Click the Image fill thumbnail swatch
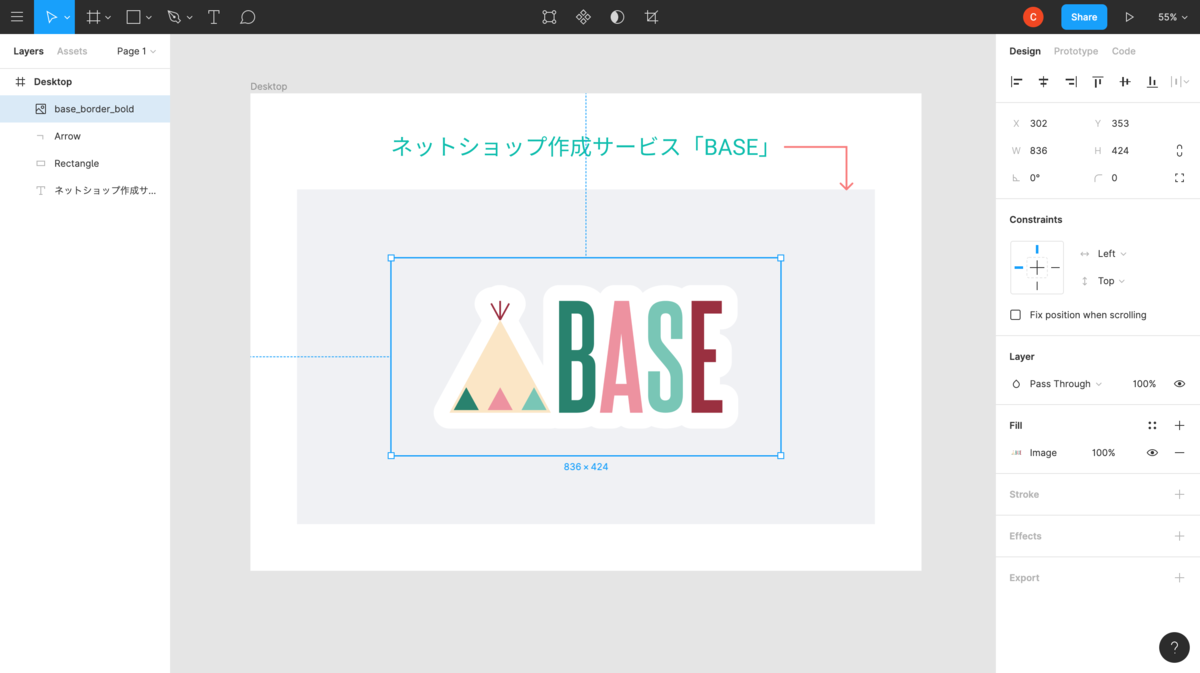This screenshot has width=1200, height=673. (1016, 453)
